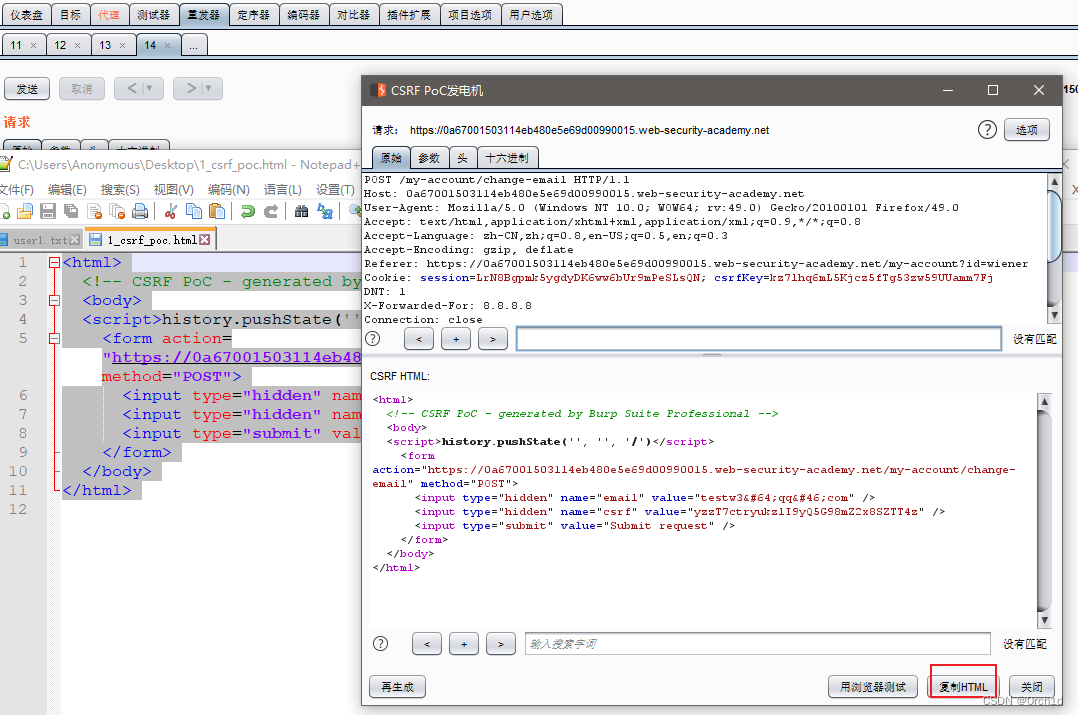Click the '<' previous-match button in request search
Image resolution: width=1078 pixels, height=715 pixels.
(419, 338)
